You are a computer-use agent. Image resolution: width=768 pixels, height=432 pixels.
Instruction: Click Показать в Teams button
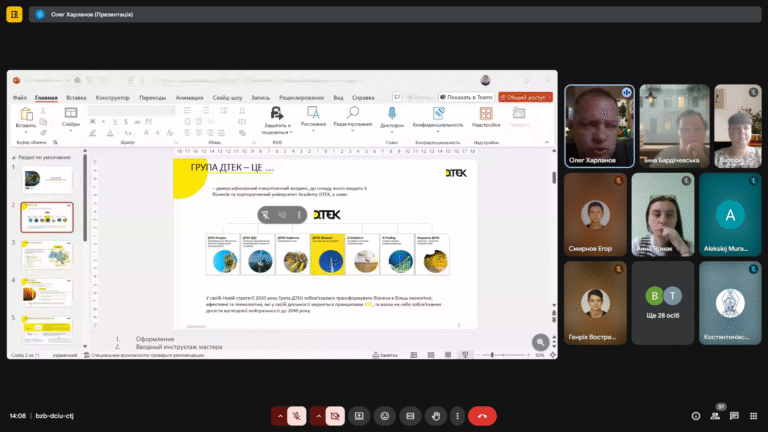click(466, 97)
